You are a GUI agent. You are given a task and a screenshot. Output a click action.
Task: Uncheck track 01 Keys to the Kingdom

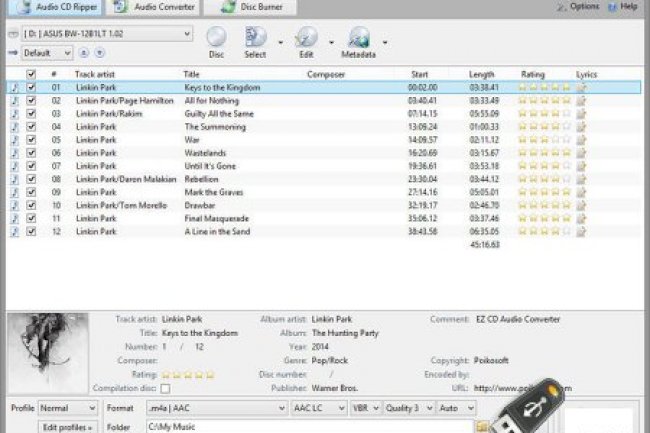pyautogui.click(x=31, y=87)
